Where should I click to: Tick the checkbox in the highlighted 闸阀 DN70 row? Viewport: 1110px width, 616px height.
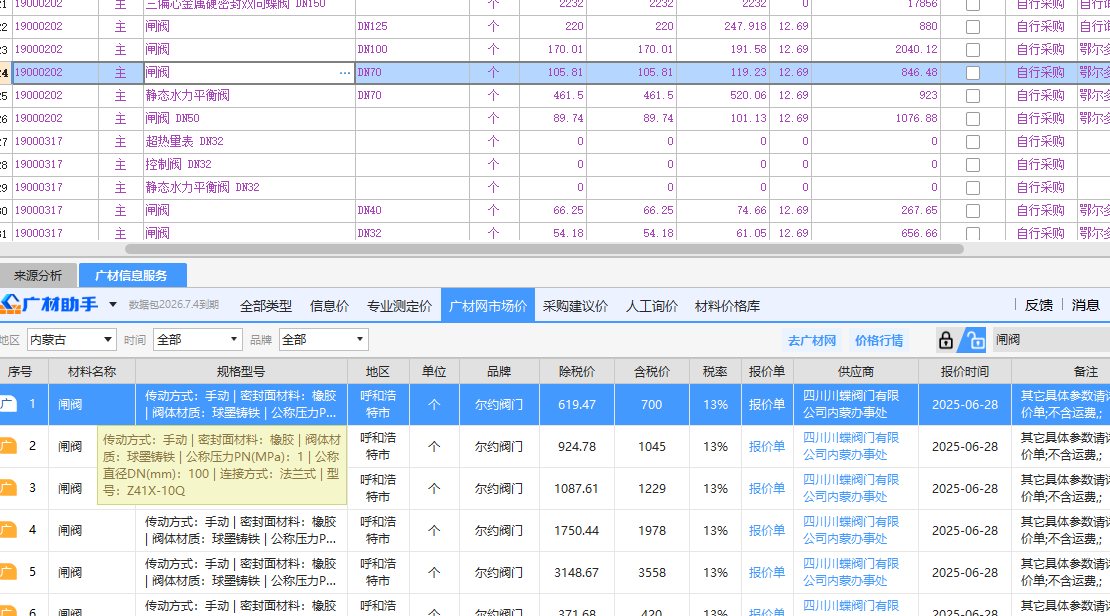(x=973, y=73)
